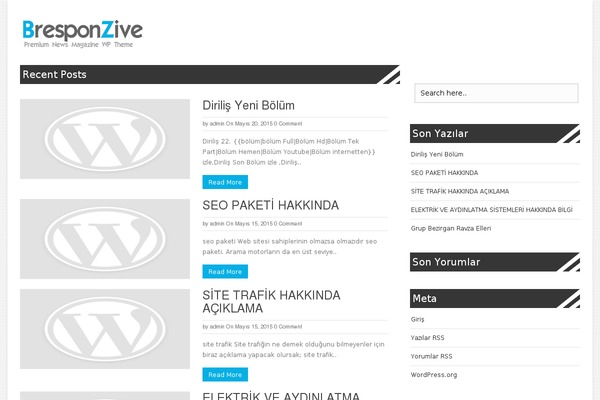Click the thumbnail of 'SİTE TRAFİK HAKKINDA AÇIKLAMA' post
Image resolution: width=600 pixels, height=400 pixels.
105,329
